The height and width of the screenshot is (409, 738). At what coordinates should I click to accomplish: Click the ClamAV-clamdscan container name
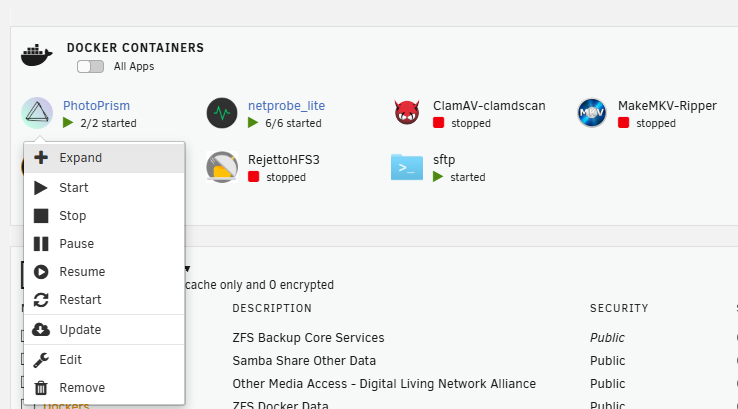click(489, 105)
